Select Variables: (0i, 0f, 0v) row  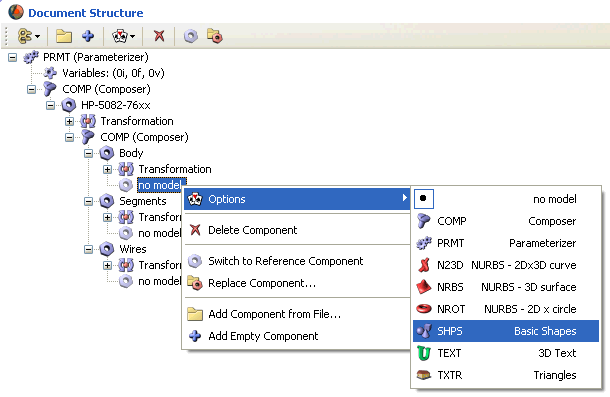click(113, 73)
